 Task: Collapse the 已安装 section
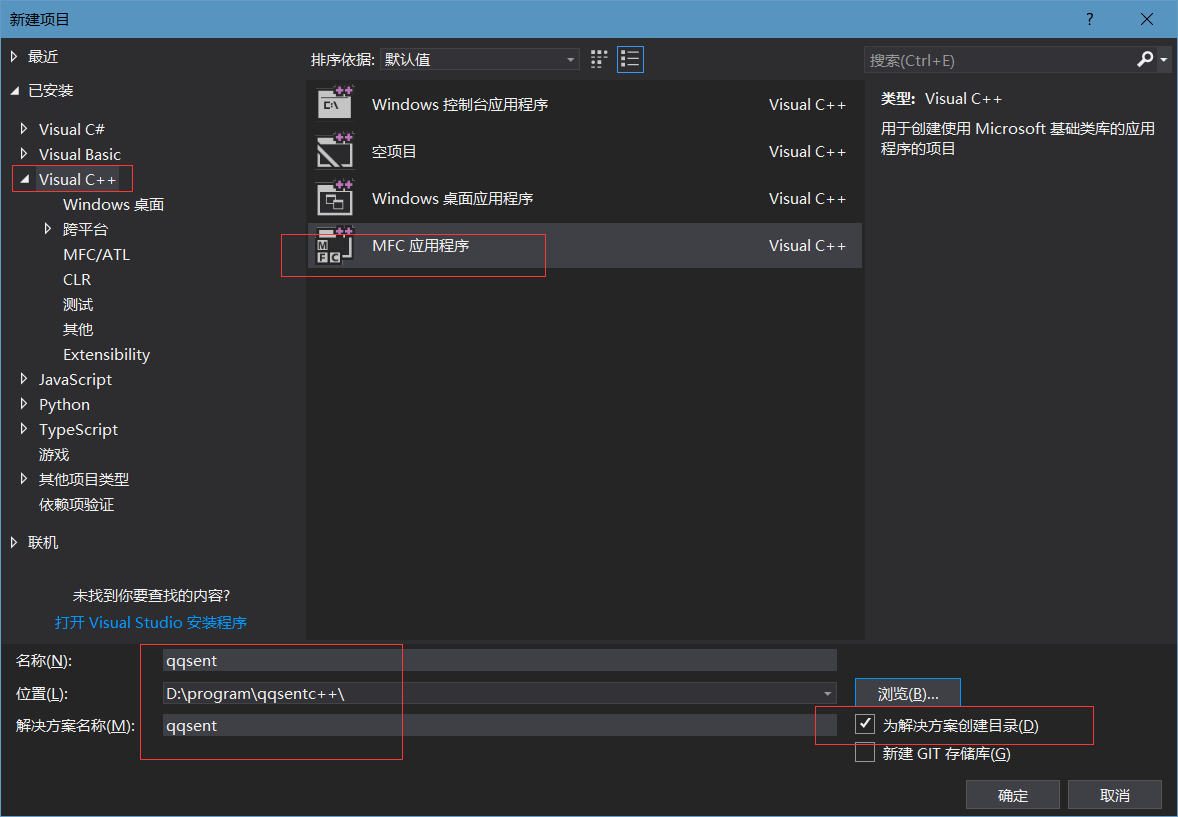pyautogui.click(x=14, y=91)
